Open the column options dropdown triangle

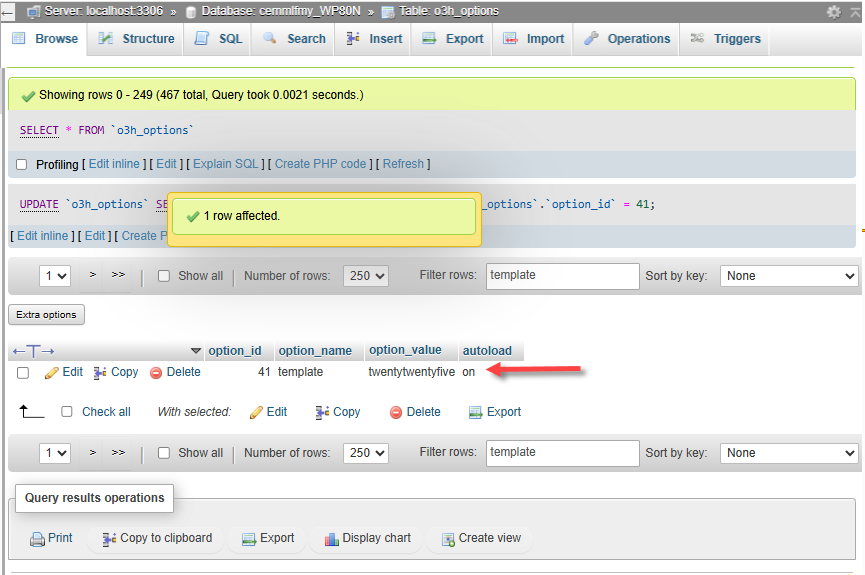tap(195, 351)
